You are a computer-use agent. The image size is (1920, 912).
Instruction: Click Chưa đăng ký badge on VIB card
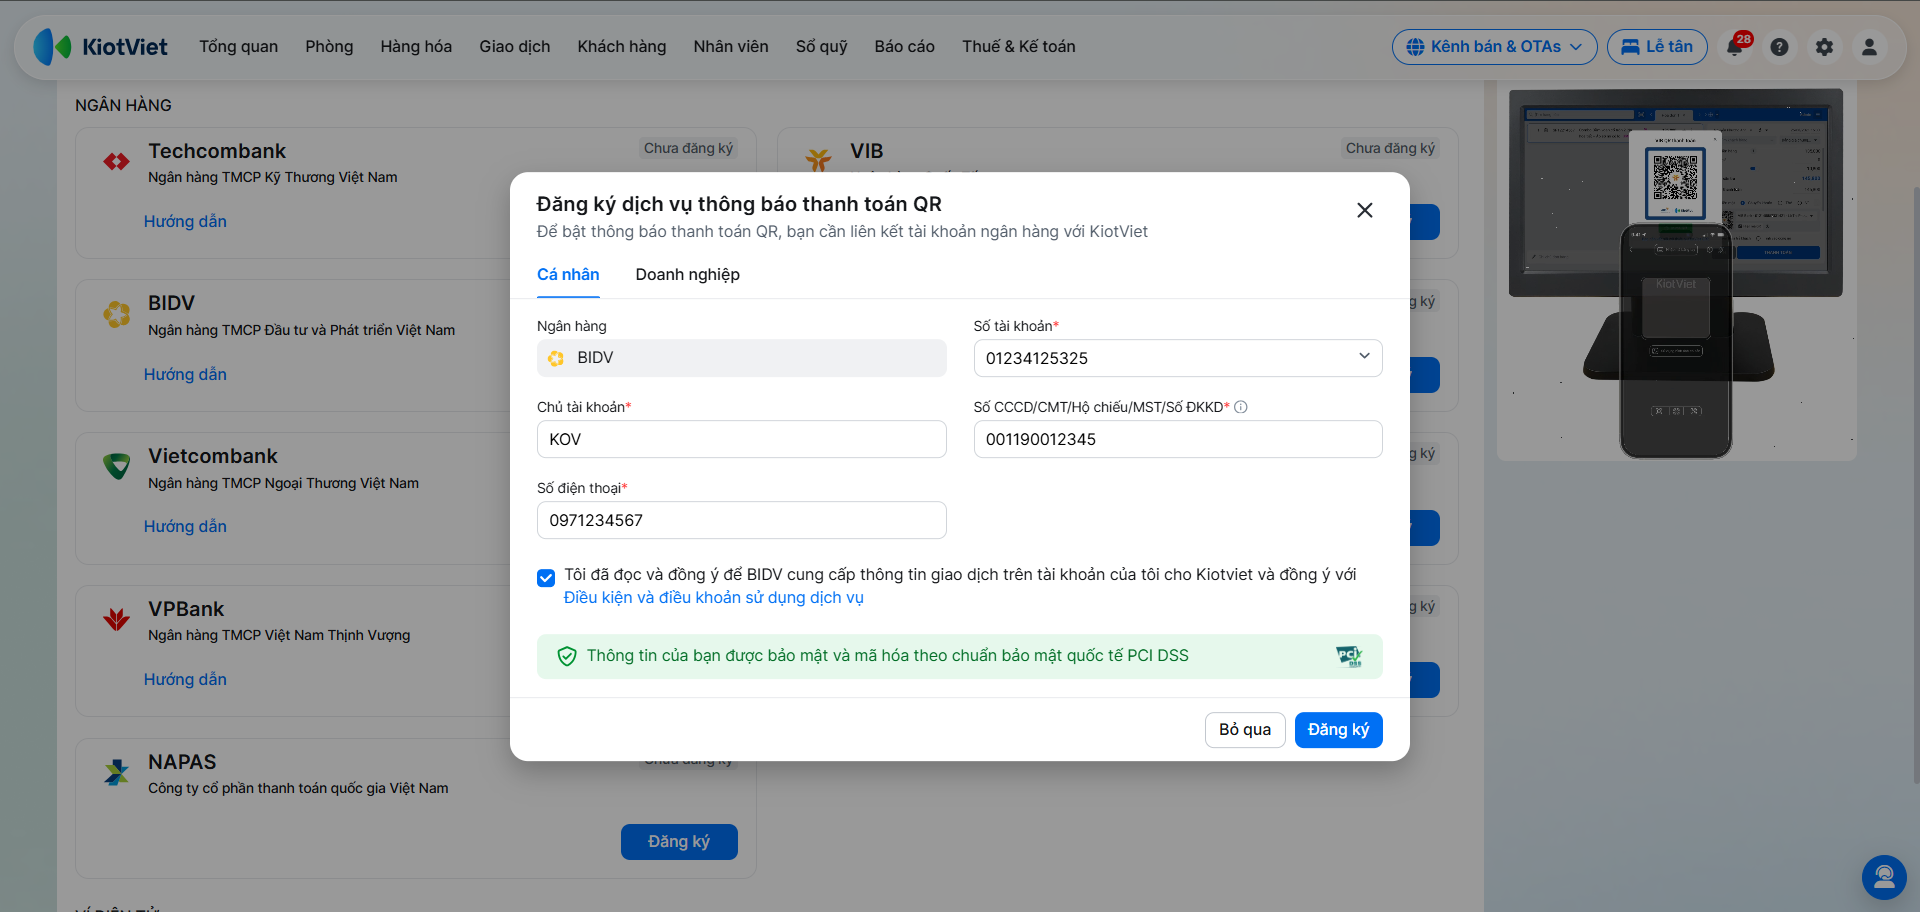pos(1390,148)
